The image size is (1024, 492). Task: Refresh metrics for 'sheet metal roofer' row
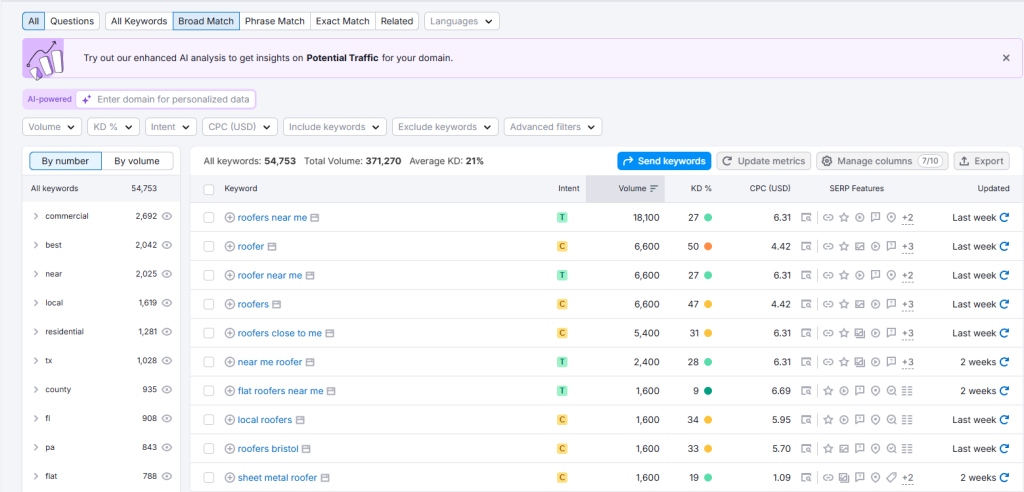tap(1004, 478)
